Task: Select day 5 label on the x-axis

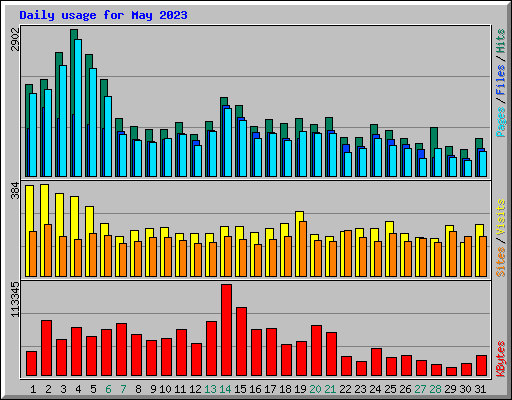Action: (93, 389)
